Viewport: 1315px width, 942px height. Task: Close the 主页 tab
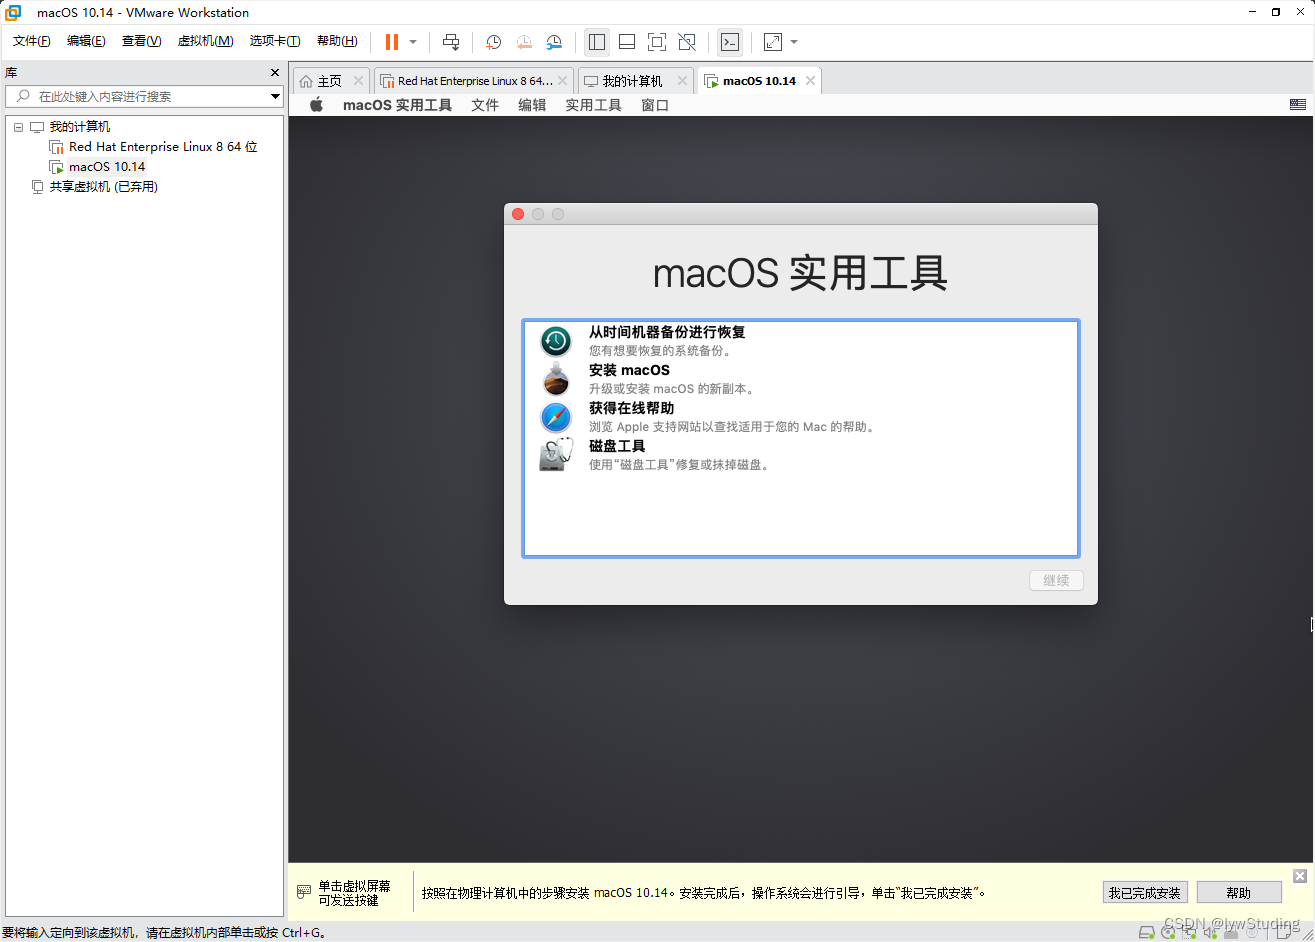[x=359, y=81]
